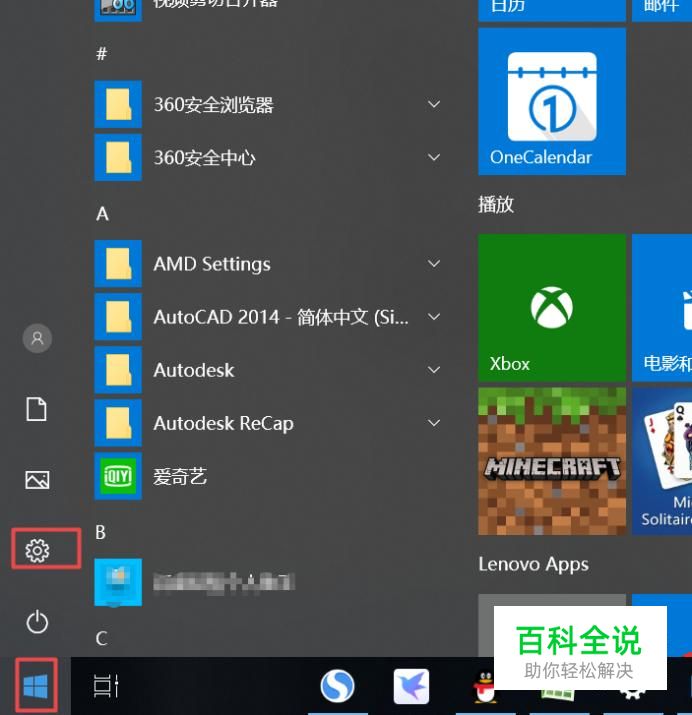The image size is (692, 715).
Task: Open the Minecraft tile
Action: (552, 461)
